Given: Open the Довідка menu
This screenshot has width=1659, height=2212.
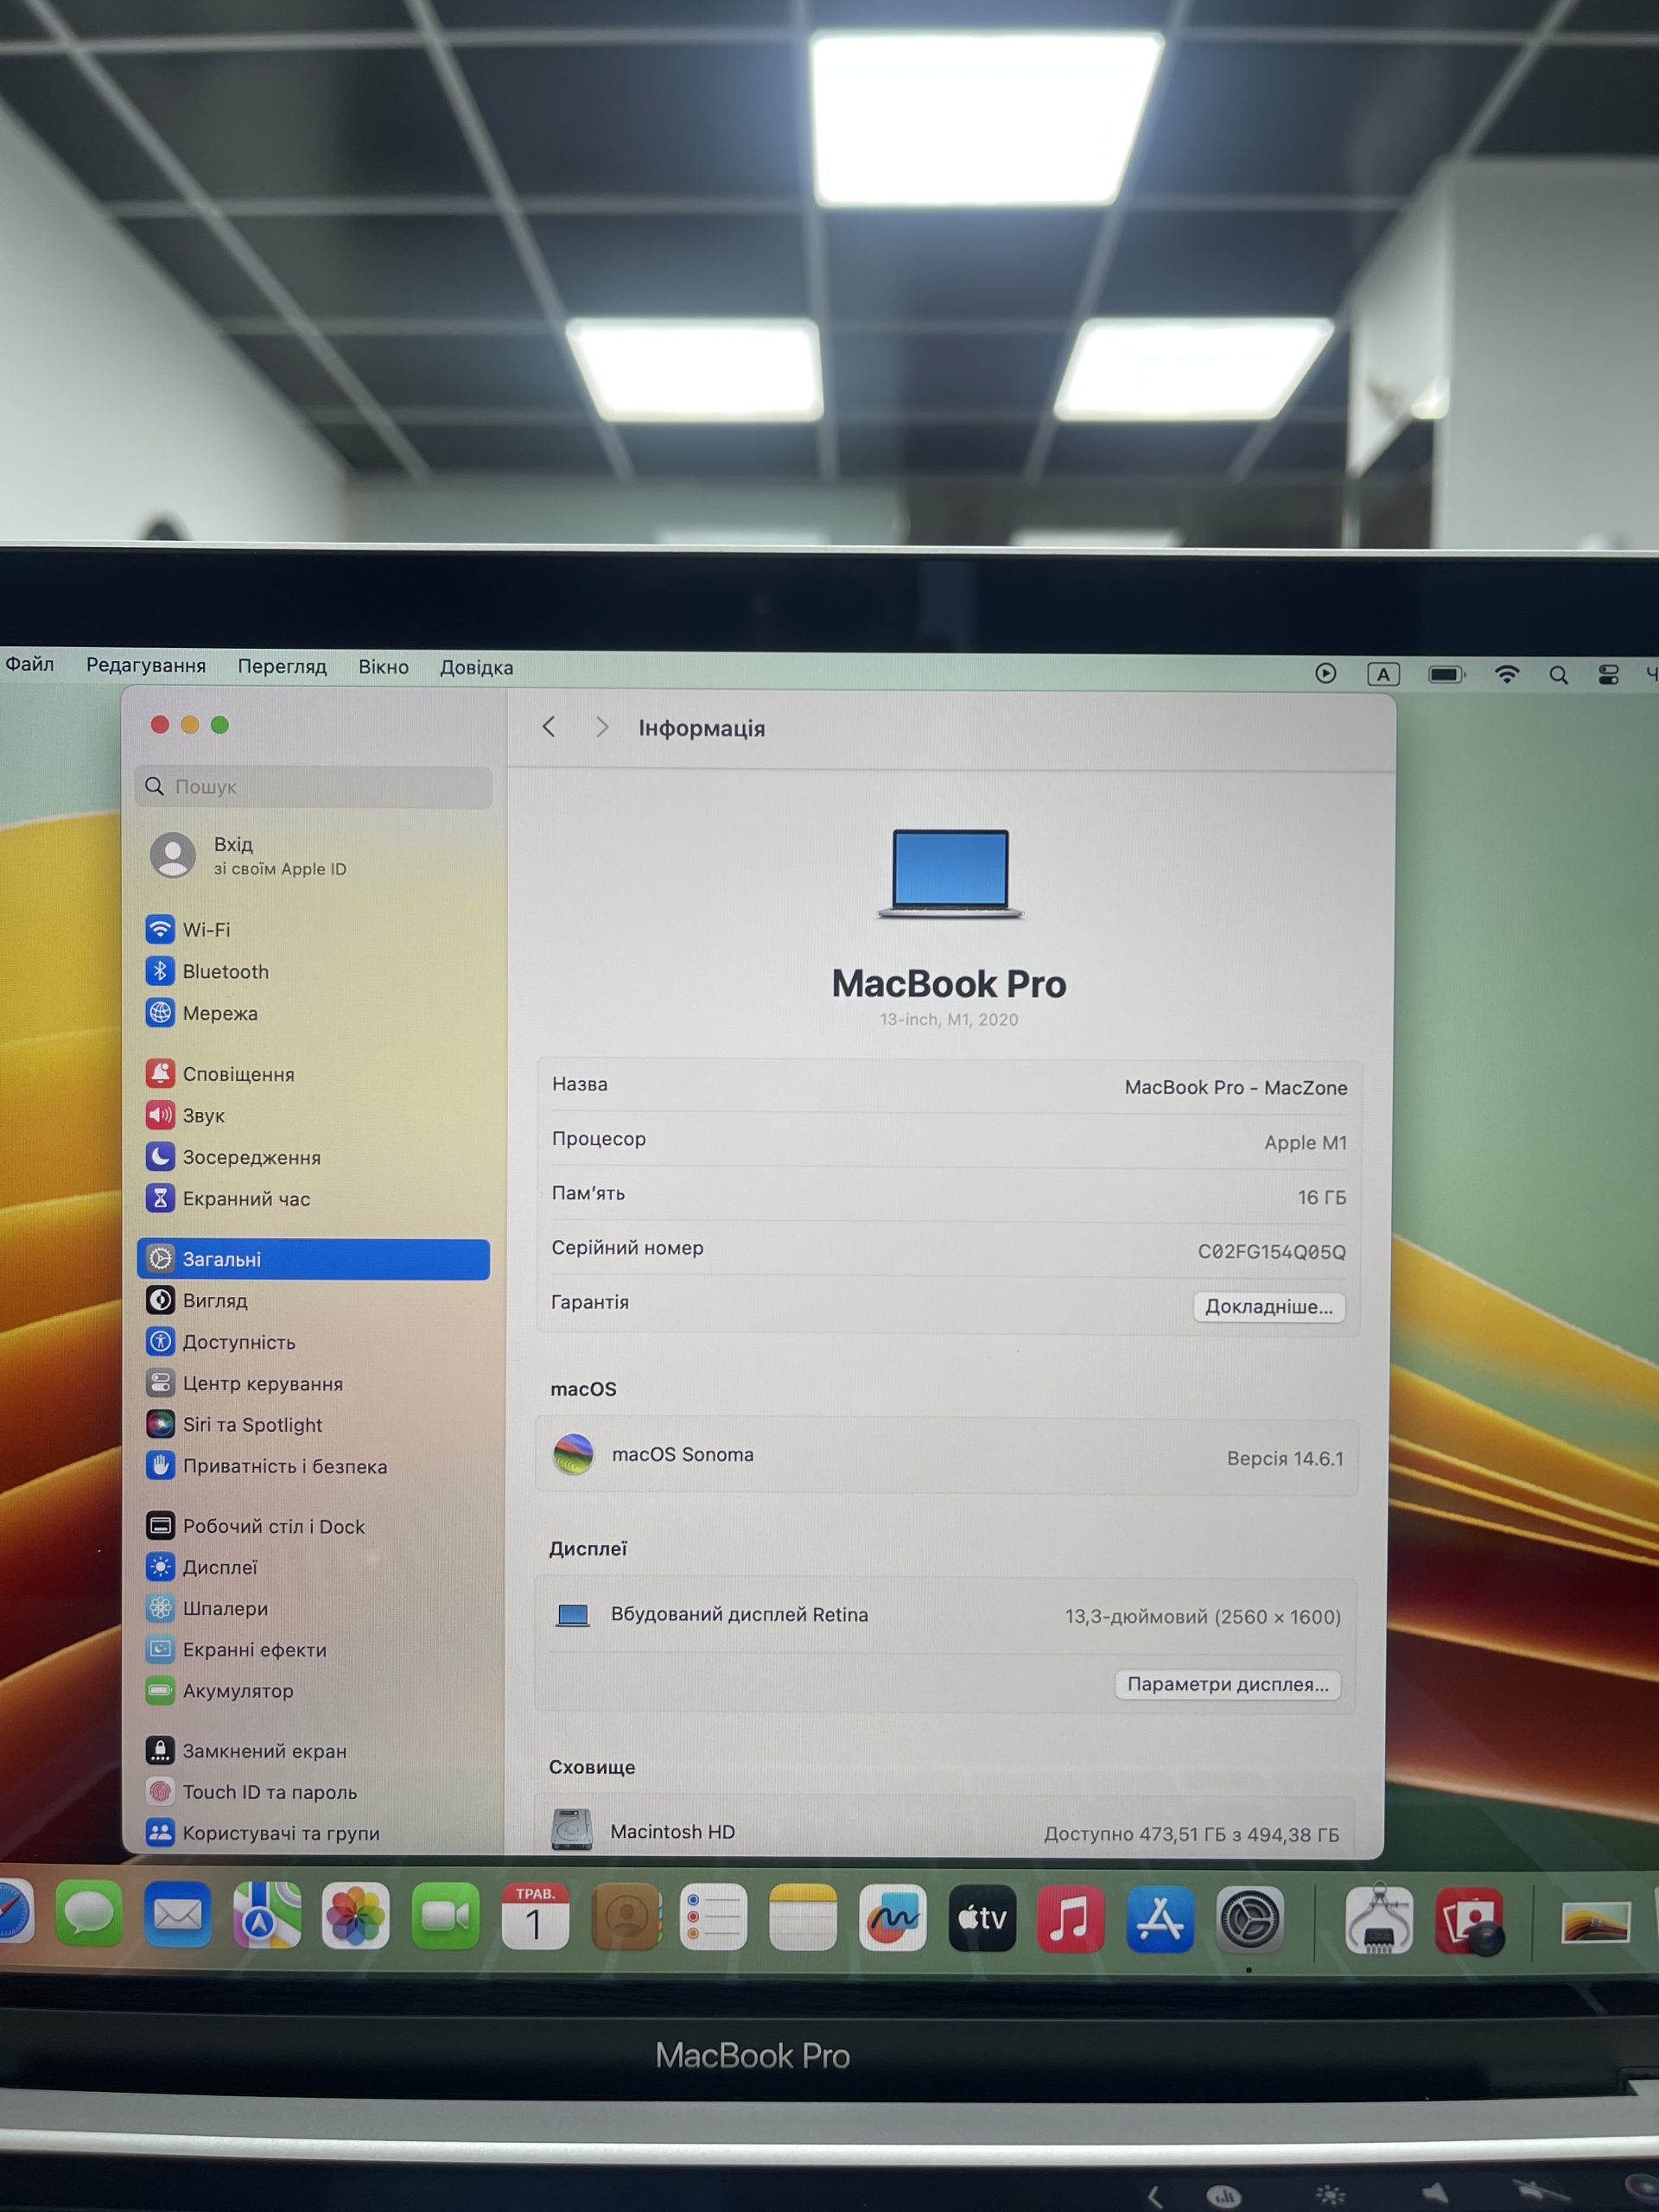Looking at the screenshot, I should pos(476,668).
